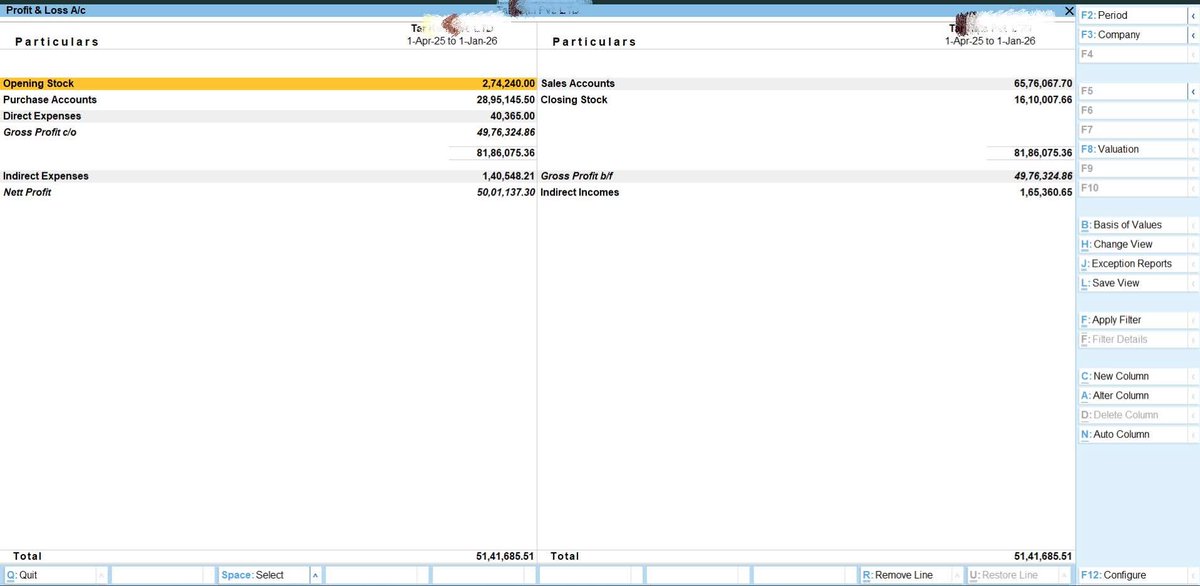Open Exception Reports
The height and width of the screenshot is (586, 1200).
coord(1131,264)
